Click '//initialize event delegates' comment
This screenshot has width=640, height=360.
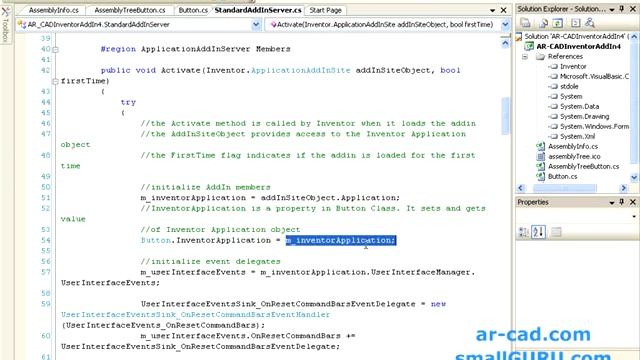pos(210,262)
